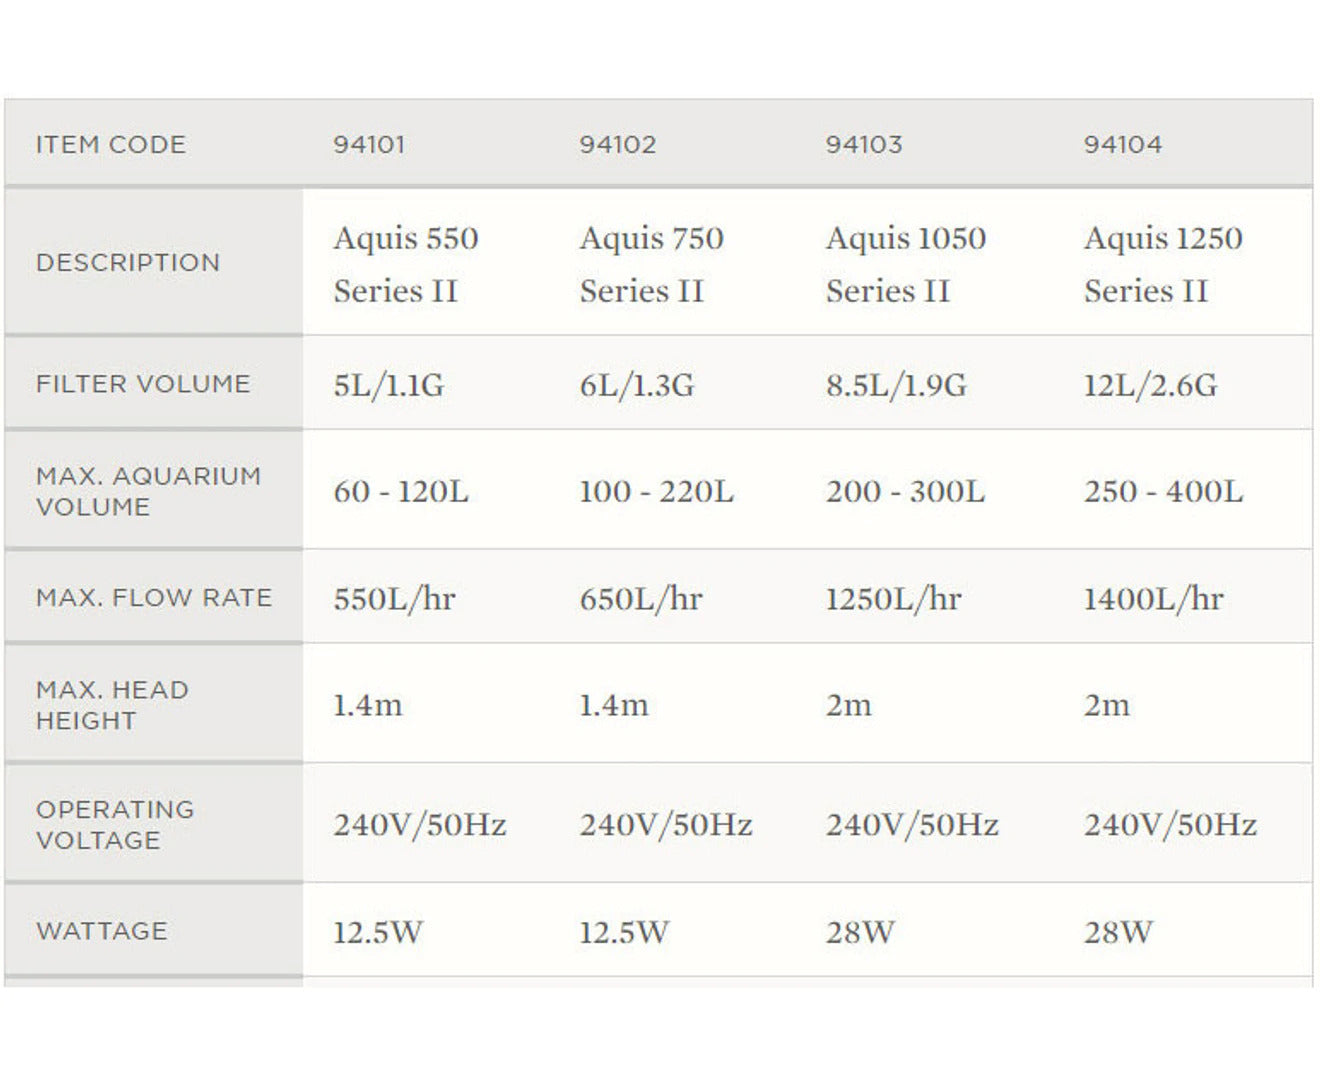Select item code 94102
This screenshot has width=1320, height=1080.
(618, 144)
